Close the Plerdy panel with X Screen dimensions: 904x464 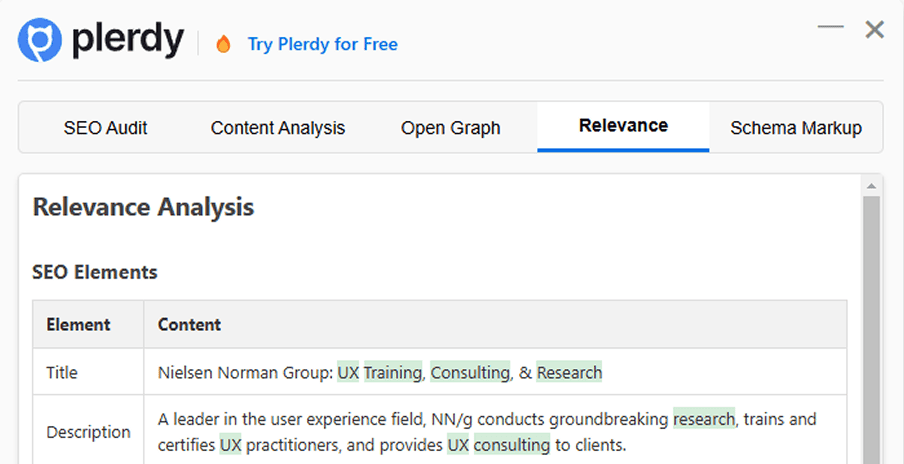(x=875, y=30)
